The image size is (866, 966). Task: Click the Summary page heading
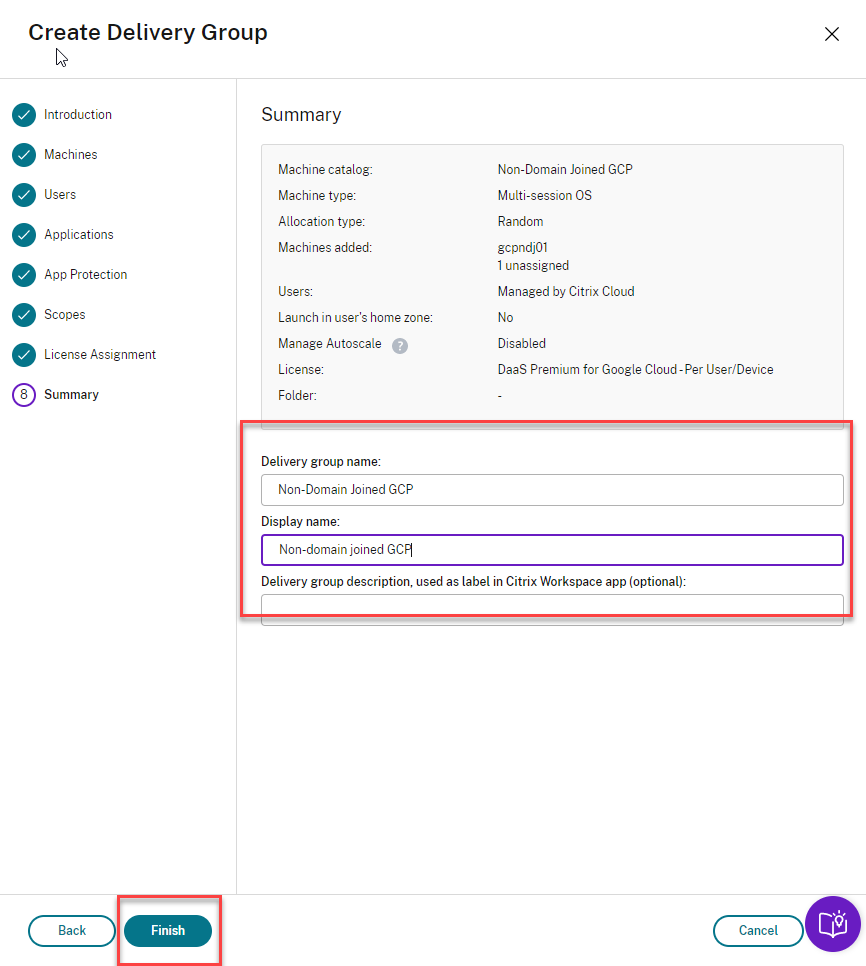click(301, 115)
